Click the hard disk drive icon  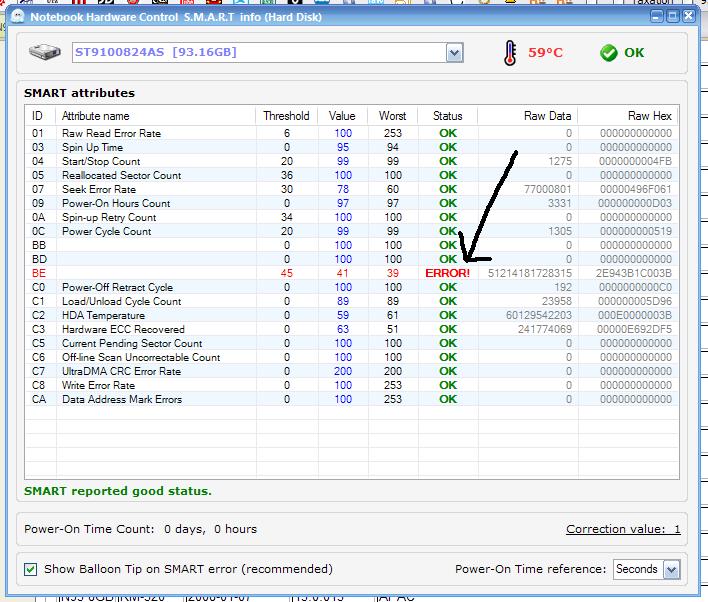pos(45,52)
